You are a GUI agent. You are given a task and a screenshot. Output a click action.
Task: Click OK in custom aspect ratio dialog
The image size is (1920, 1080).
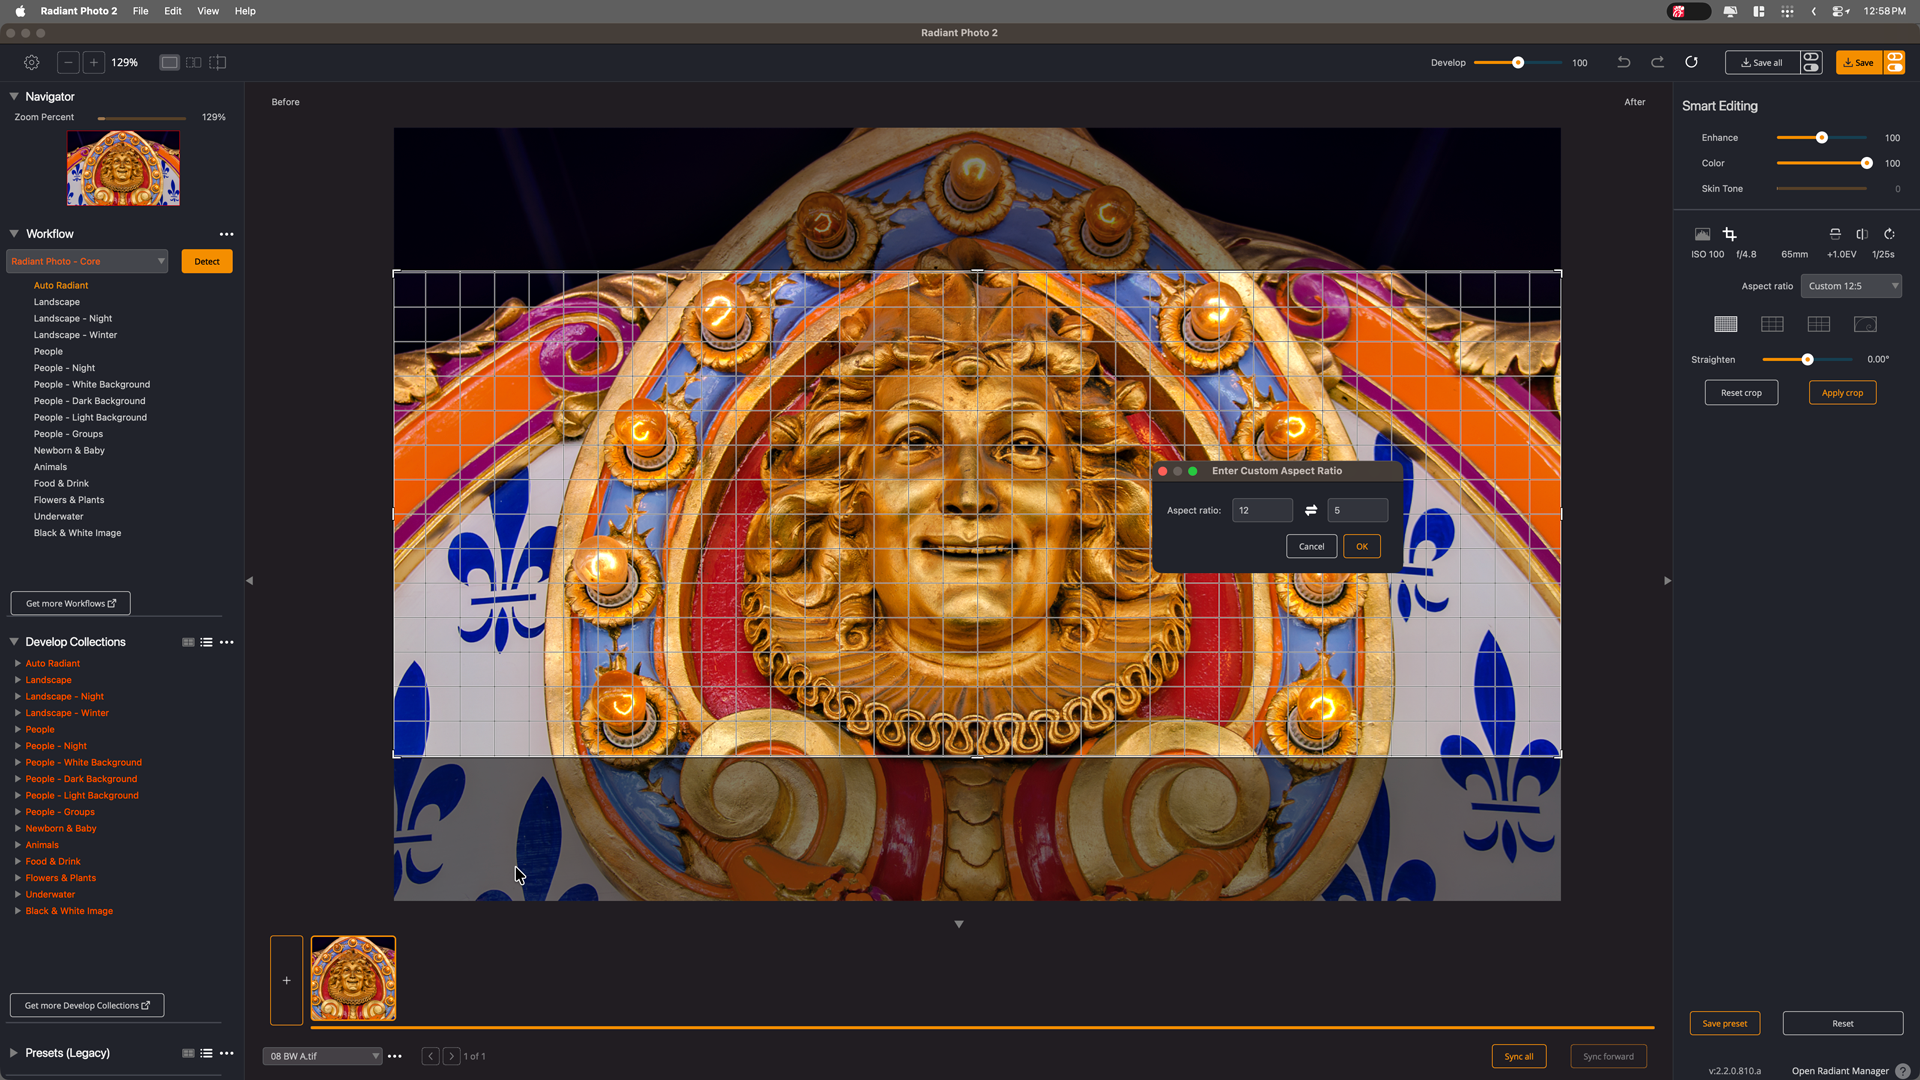pos(1361,546)
